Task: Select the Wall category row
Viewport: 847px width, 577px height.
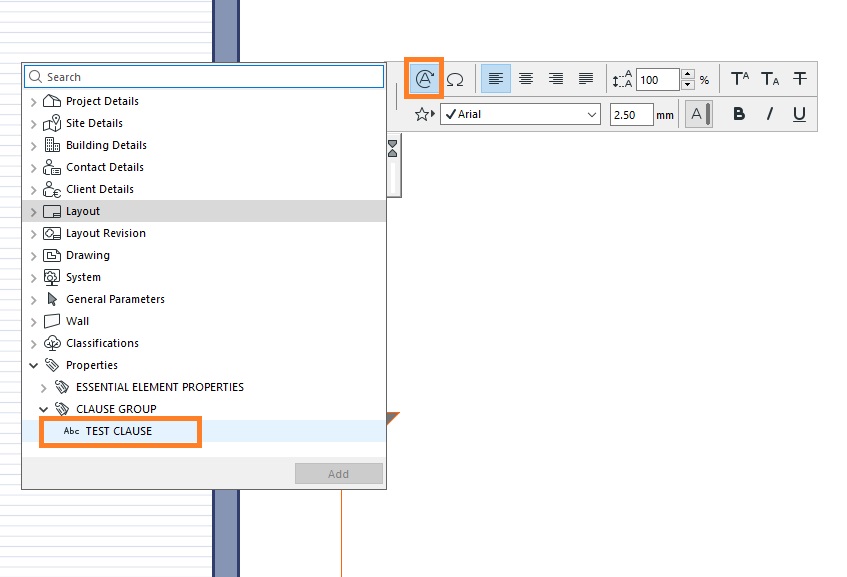Action: click(x=204, y=321)
